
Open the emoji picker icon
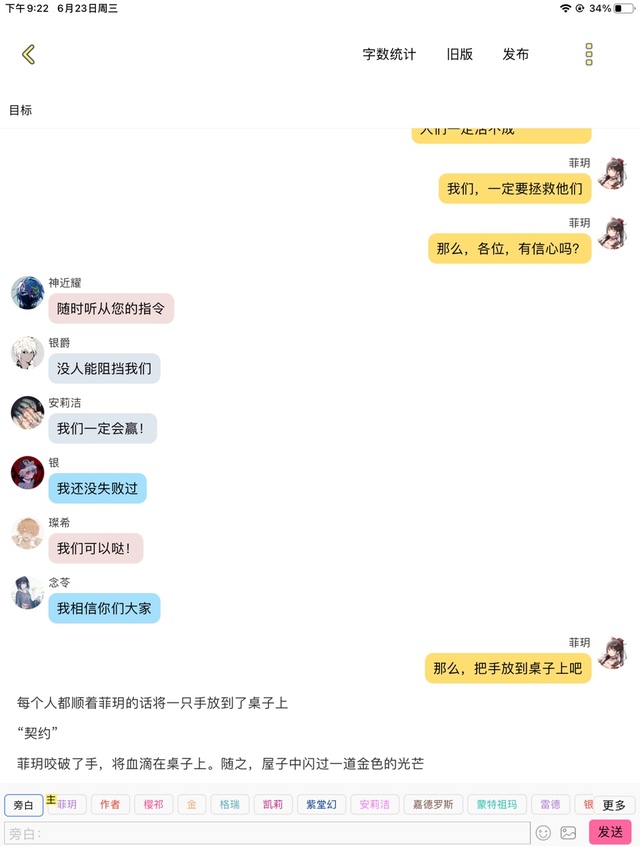(543, 833)
